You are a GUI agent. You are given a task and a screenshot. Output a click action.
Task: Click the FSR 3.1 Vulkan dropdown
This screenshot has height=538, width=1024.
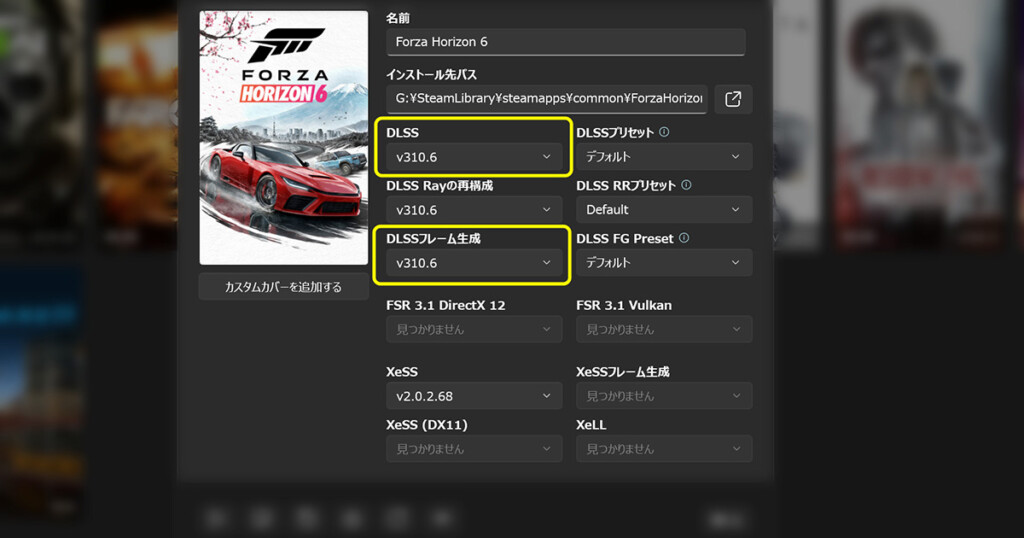tap(664, 329)
